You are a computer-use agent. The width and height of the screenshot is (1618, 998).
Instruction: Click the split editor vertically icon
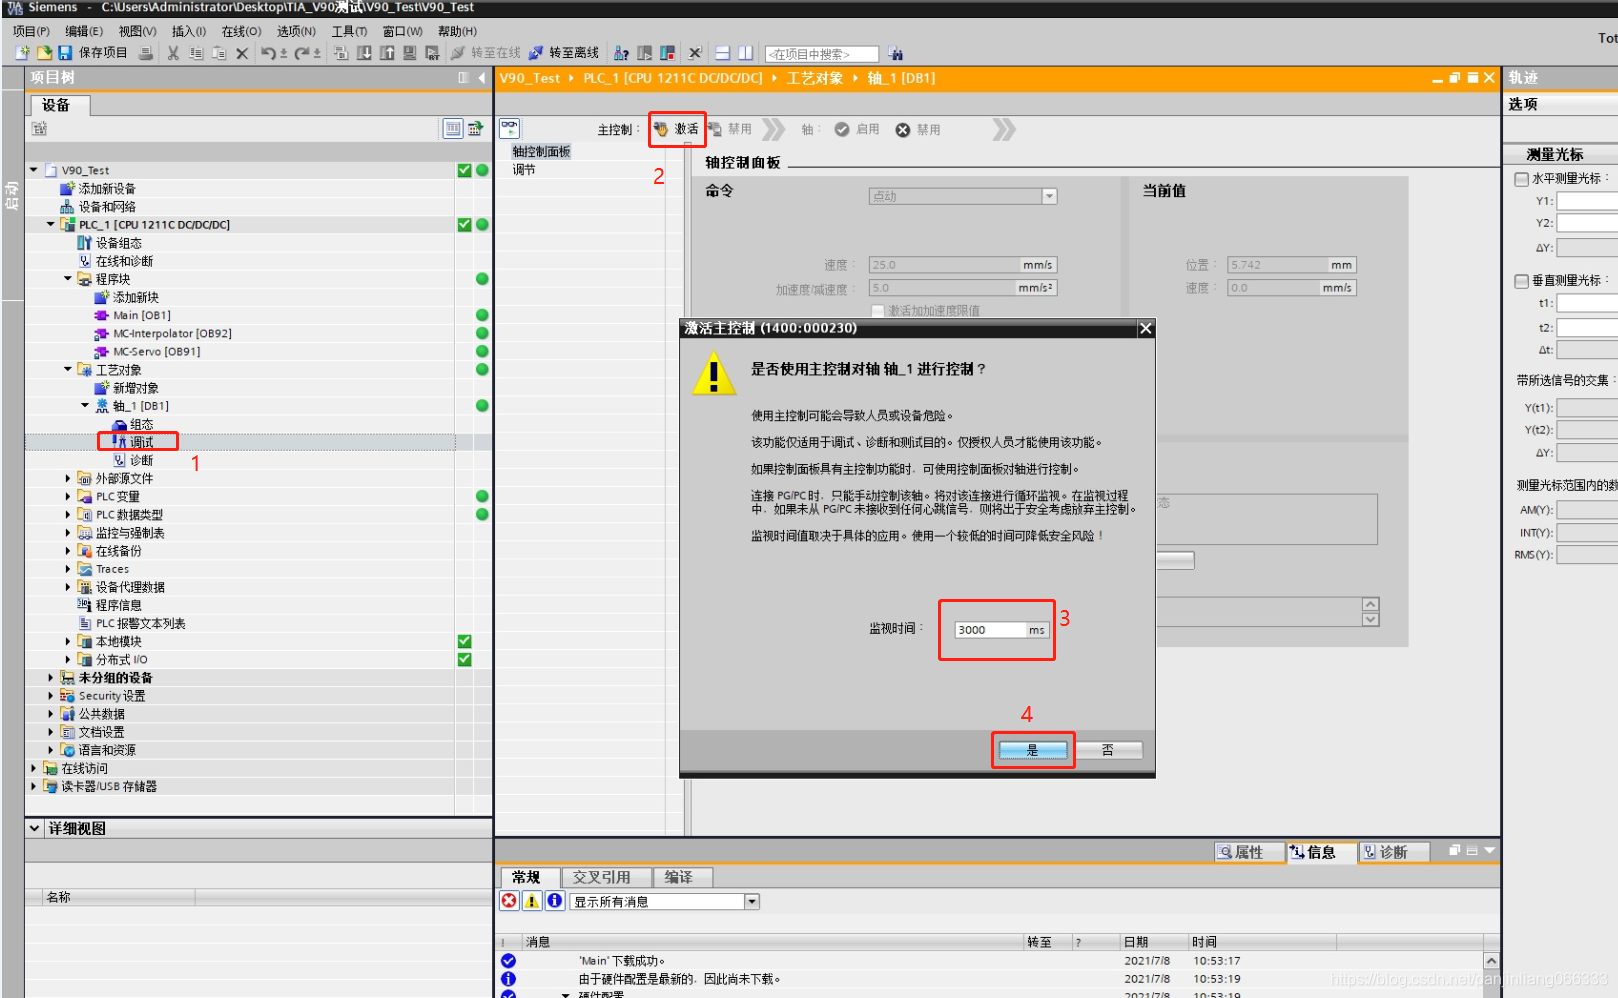[745, 53]
